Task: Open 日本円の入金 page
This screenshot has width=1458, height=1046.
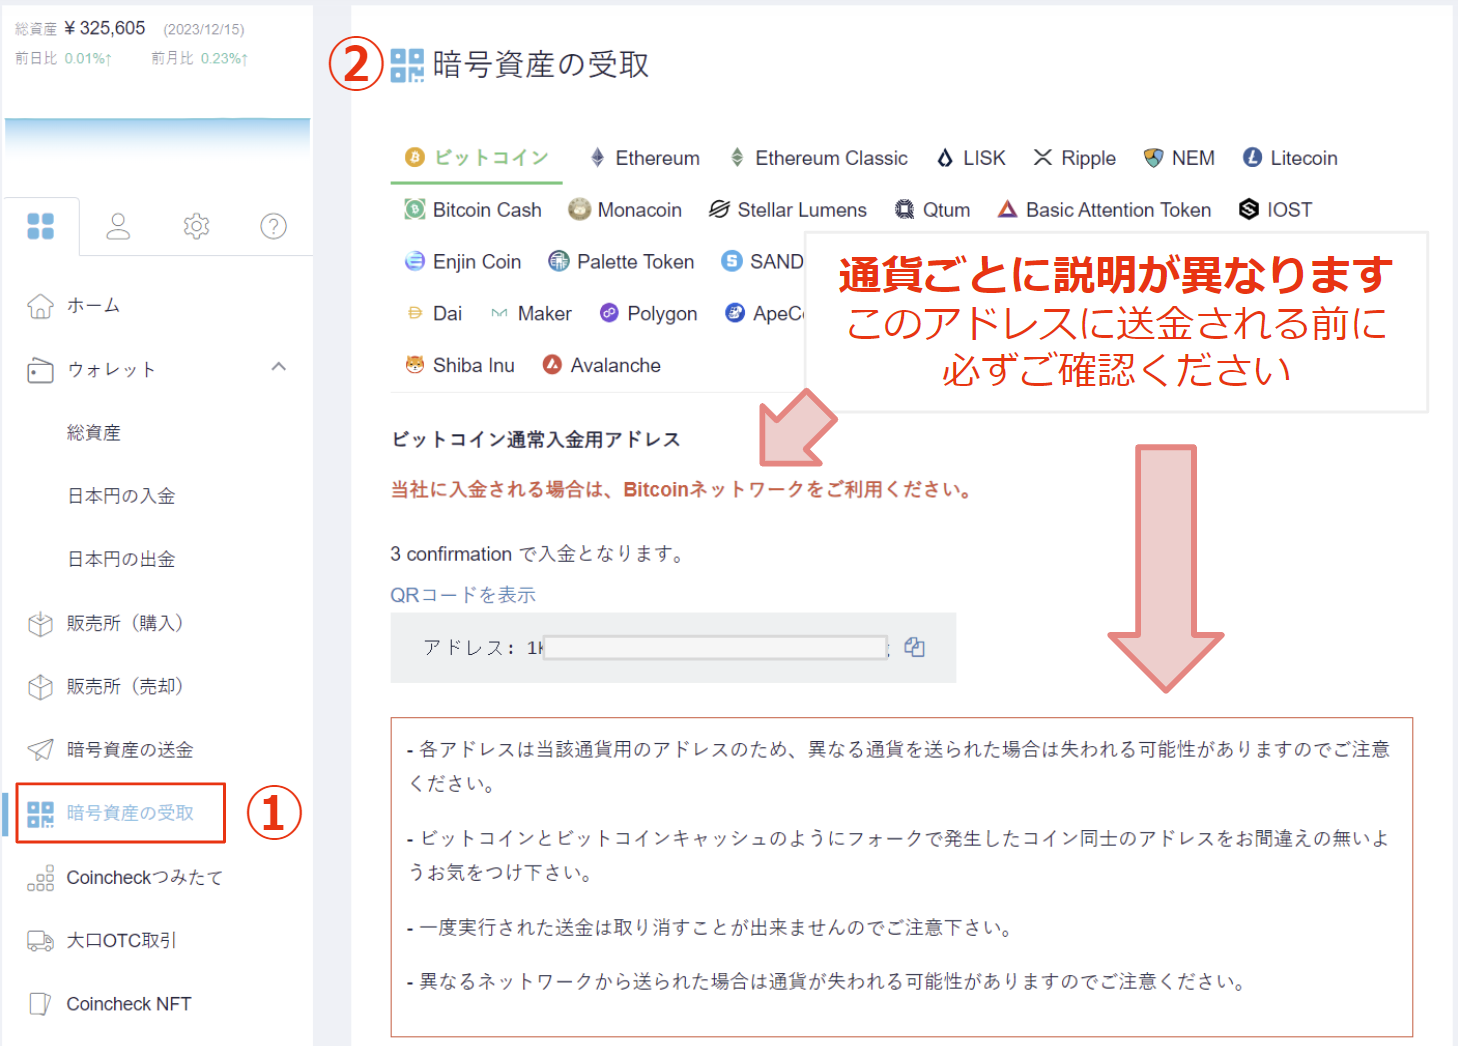Action: coord(121,496)
